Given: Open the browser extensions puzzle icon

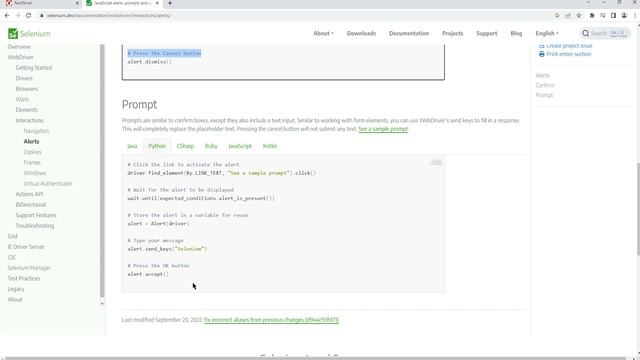Looking at the screenshot, I should tap(592, 16).
